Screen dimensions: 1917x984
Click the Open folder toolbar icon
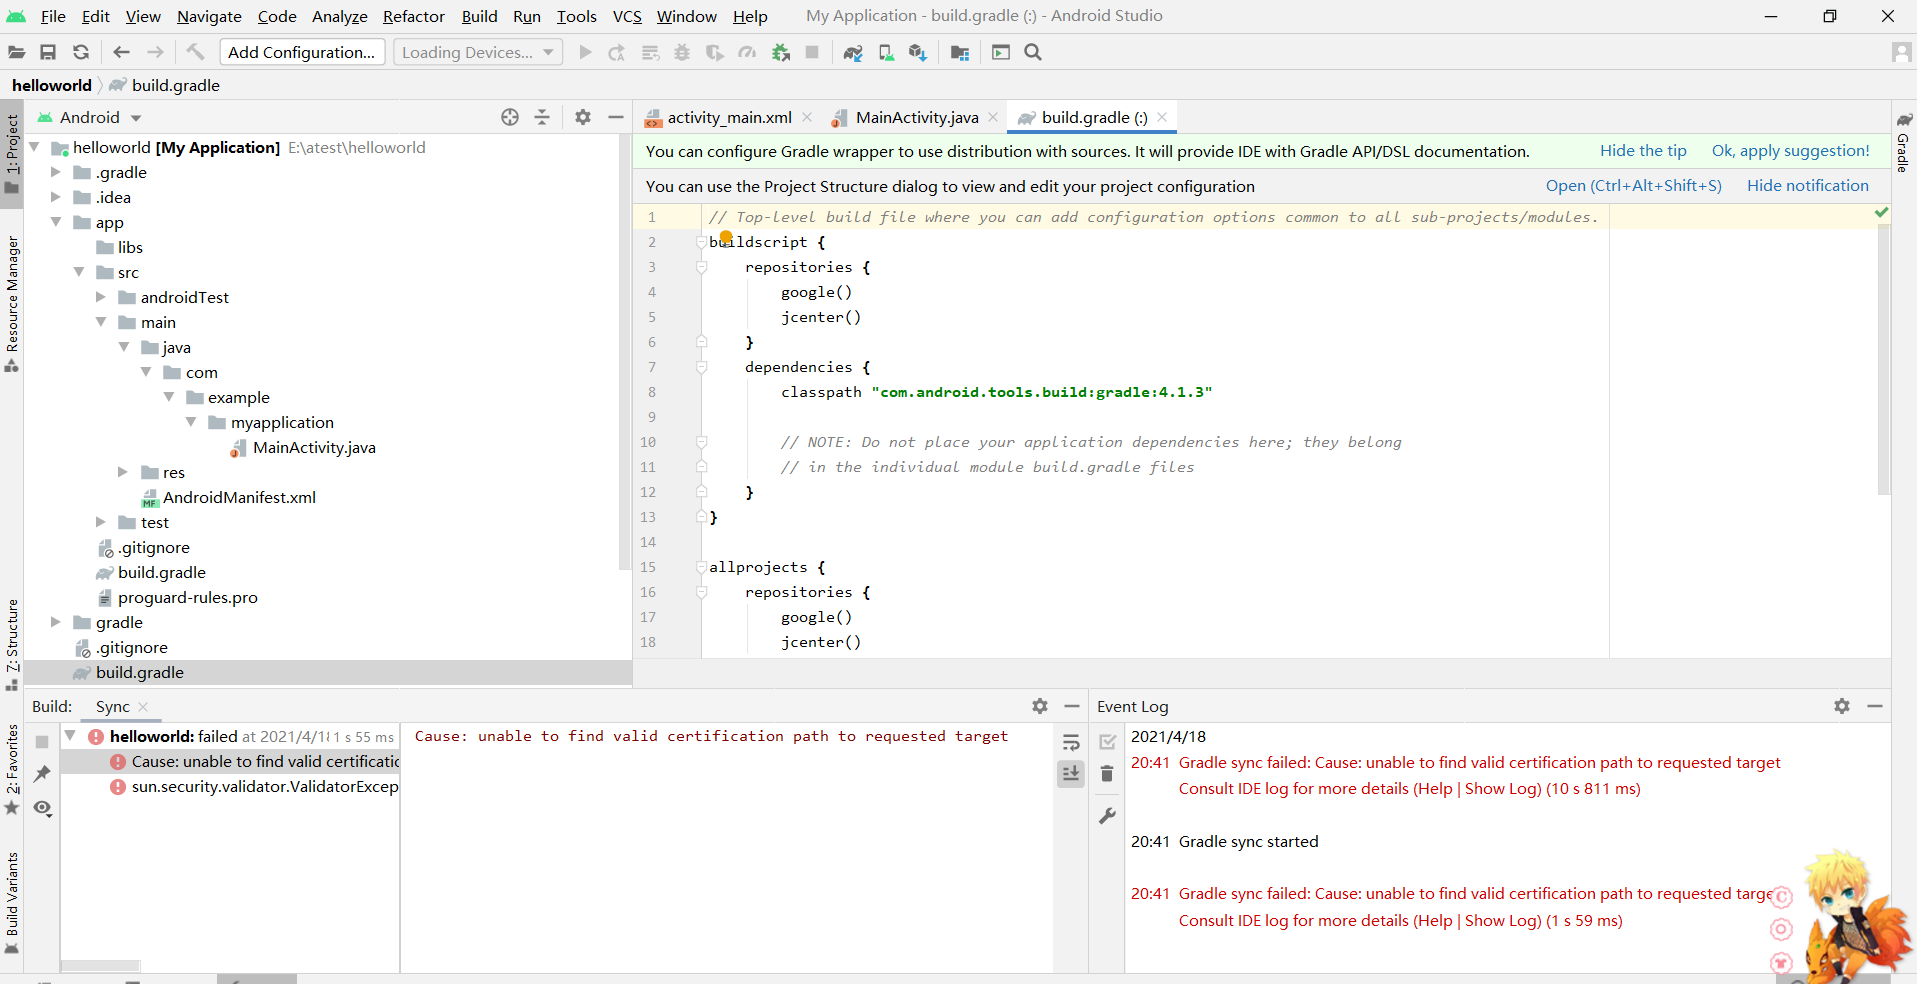[16, 52]
